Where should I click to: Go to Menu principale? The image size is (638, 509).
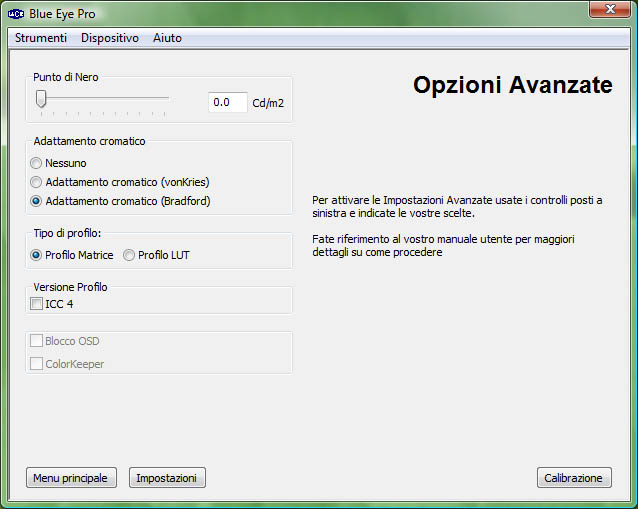[71, 478]
